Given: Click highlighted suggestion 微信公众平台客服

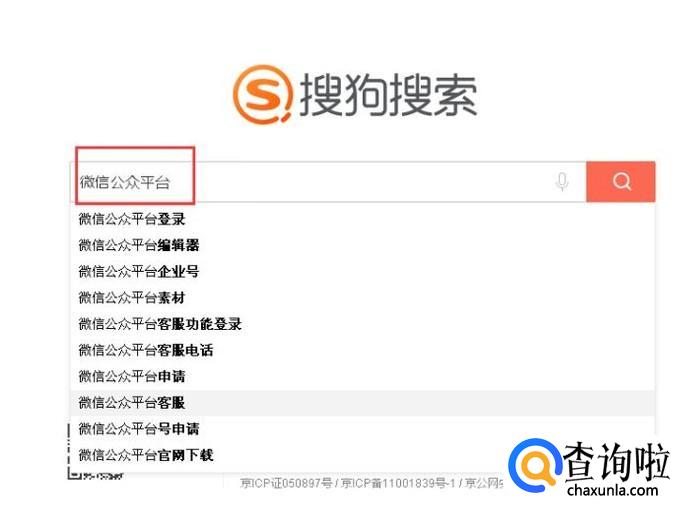Looking at the screenshot, I should (362, 403).
